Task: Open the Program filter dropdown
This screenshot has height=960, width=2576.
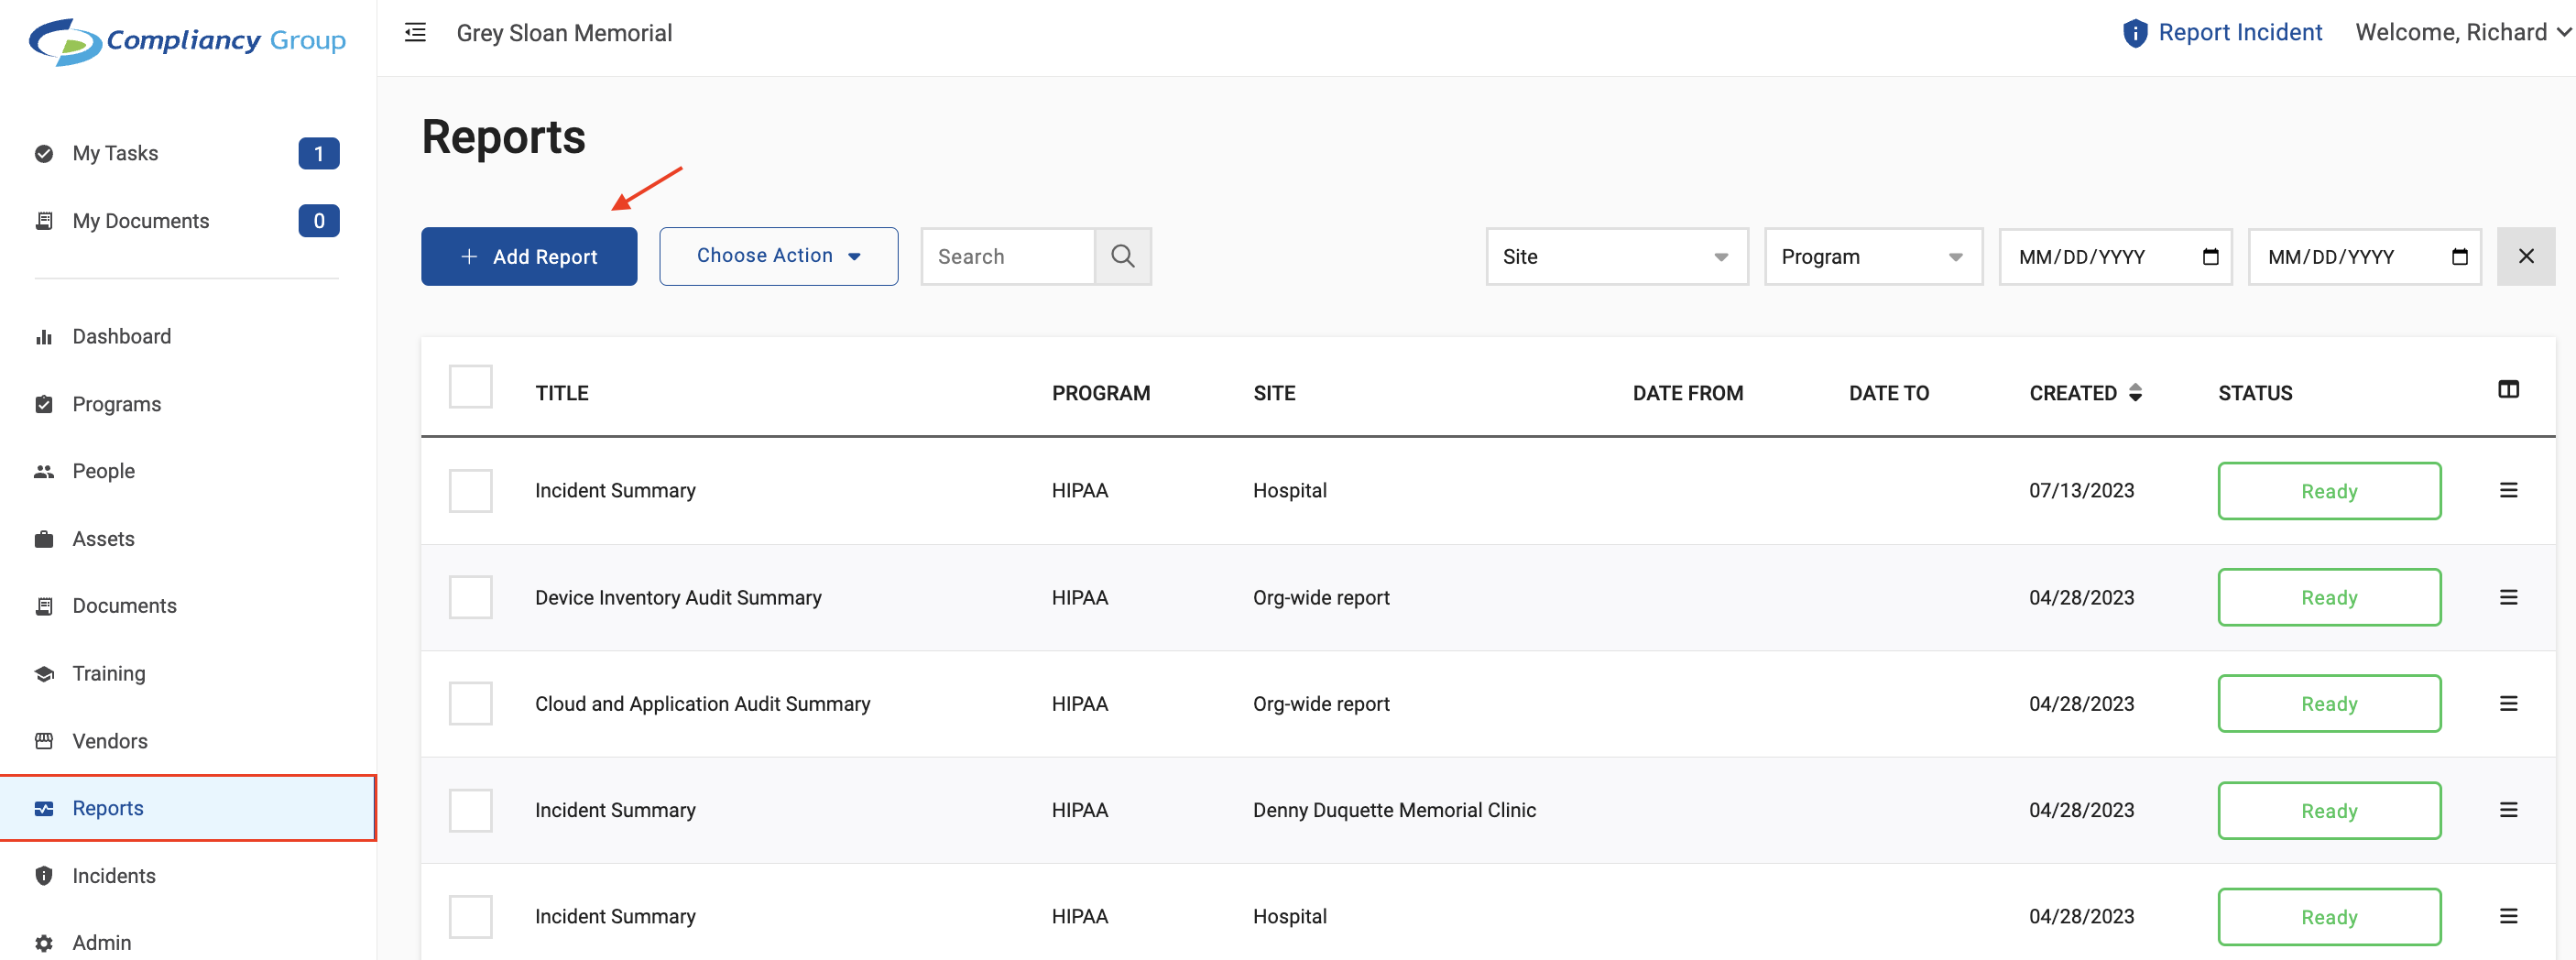Action: tap(1872, 257)
